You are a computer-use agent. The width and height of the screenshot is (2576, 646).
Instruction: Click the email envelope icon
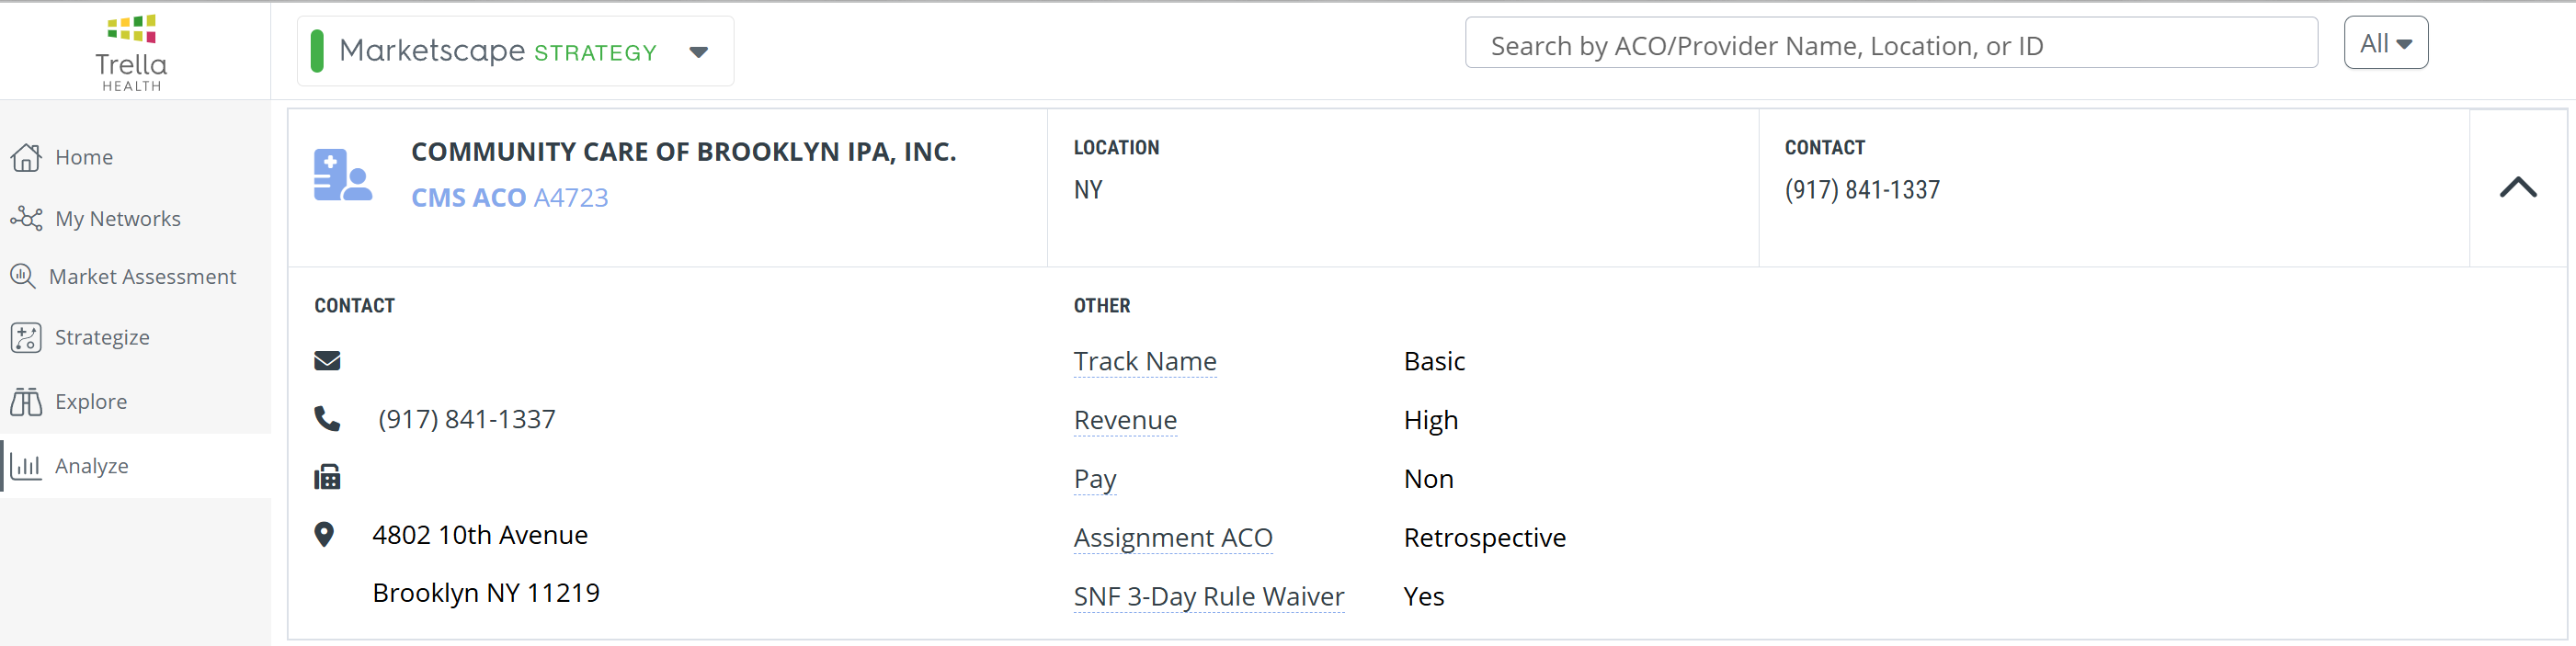pos(327,361)
